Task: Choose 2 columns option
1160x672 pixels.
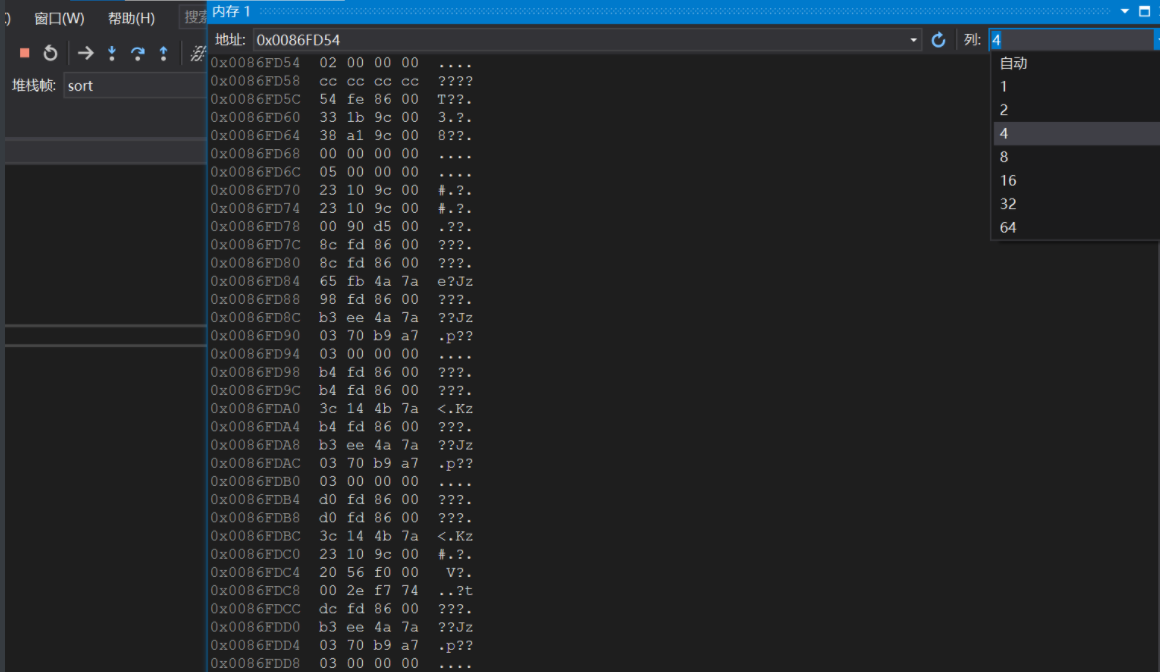Action: click(1076, 110)
